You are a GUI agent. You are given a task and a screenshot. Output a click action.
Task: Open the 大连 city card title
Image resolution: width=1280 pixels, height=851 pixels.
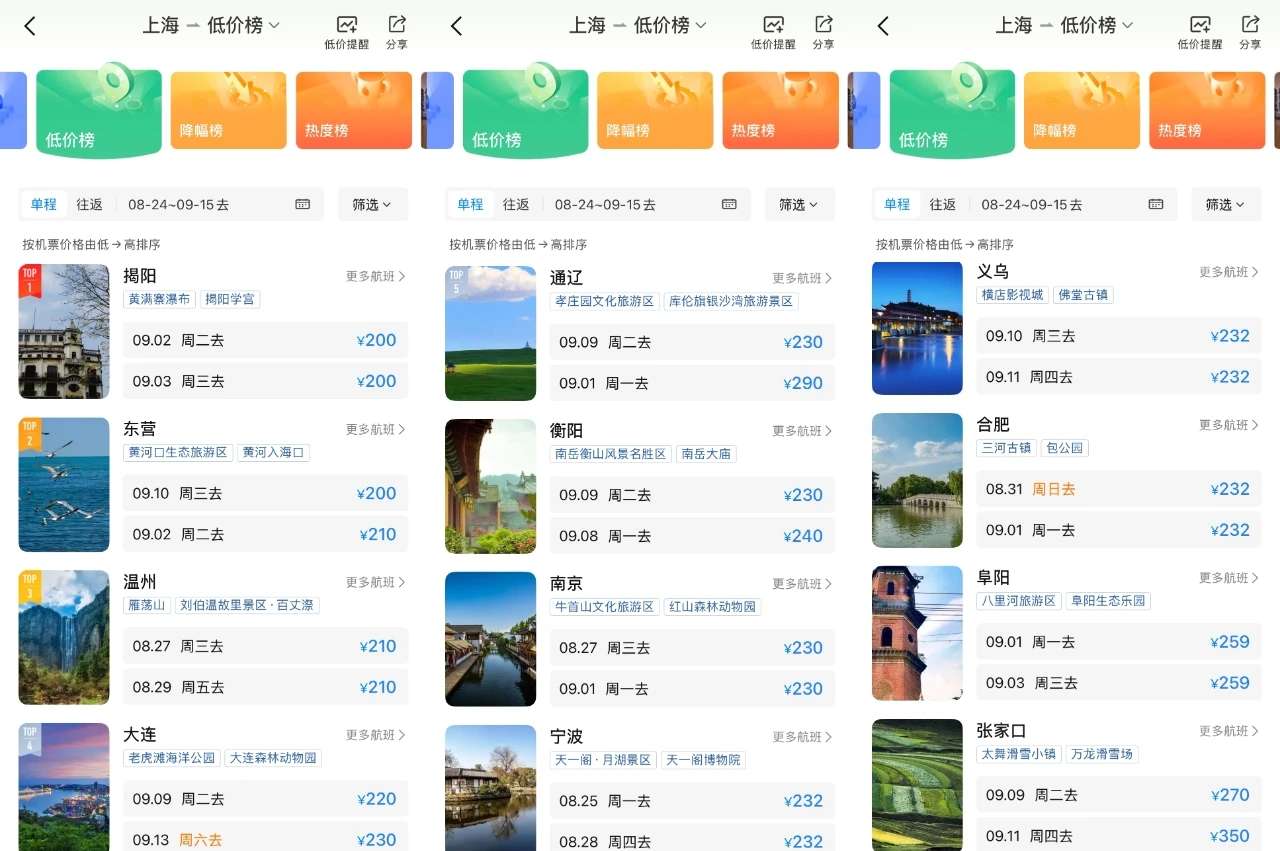click(140, 735)
